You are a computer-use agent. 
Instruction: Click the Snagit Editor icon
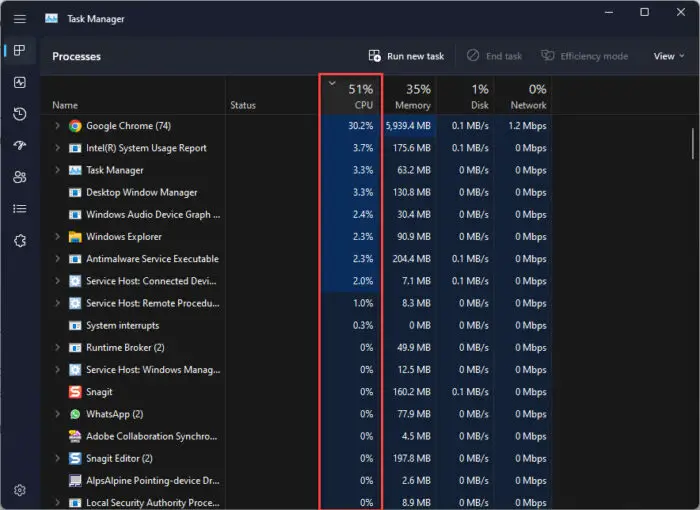click(x=75, y=458)
